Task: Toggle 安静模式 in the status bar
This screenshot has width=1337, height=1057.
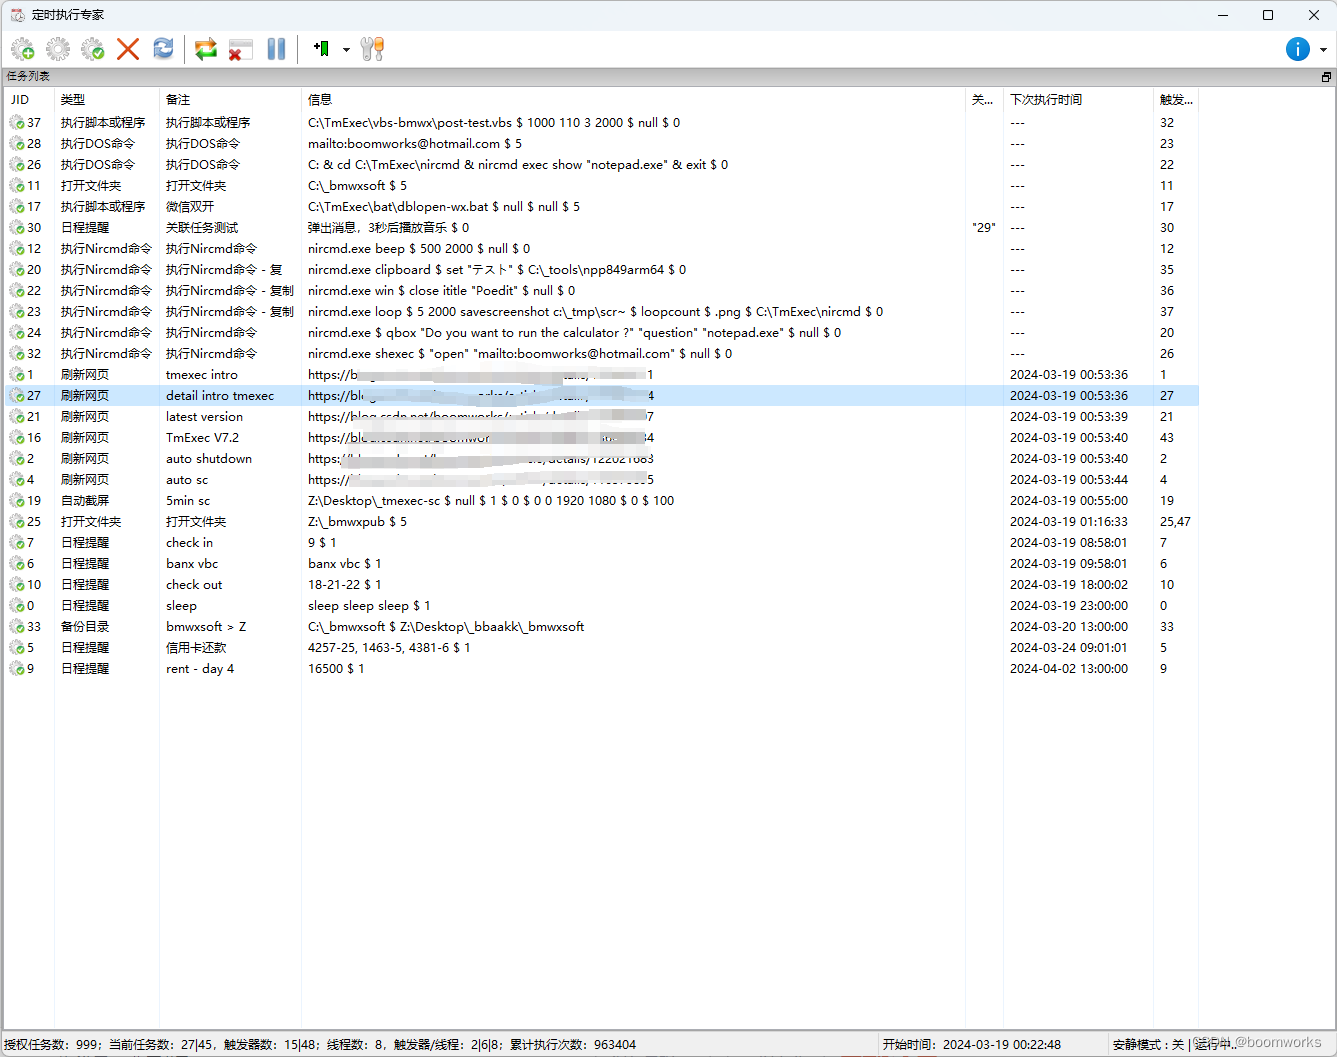Action: tap(1143, 1044)
